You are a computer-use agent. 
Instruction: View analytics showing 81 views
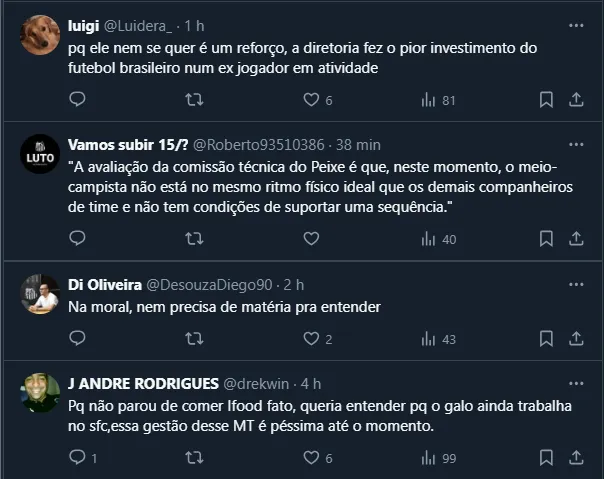(438, 100)
